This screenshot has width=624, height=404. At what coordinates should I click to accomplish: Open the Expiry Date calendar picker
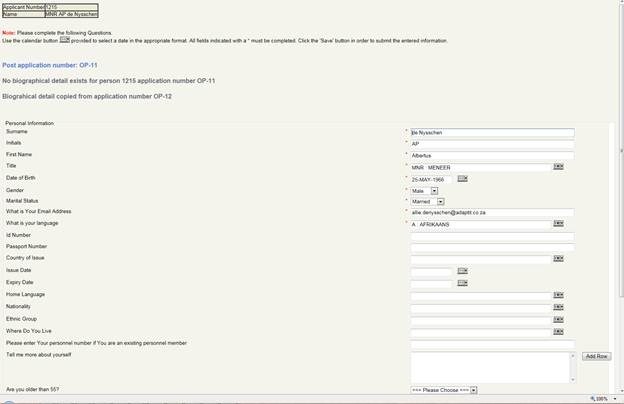click(463, 283)
